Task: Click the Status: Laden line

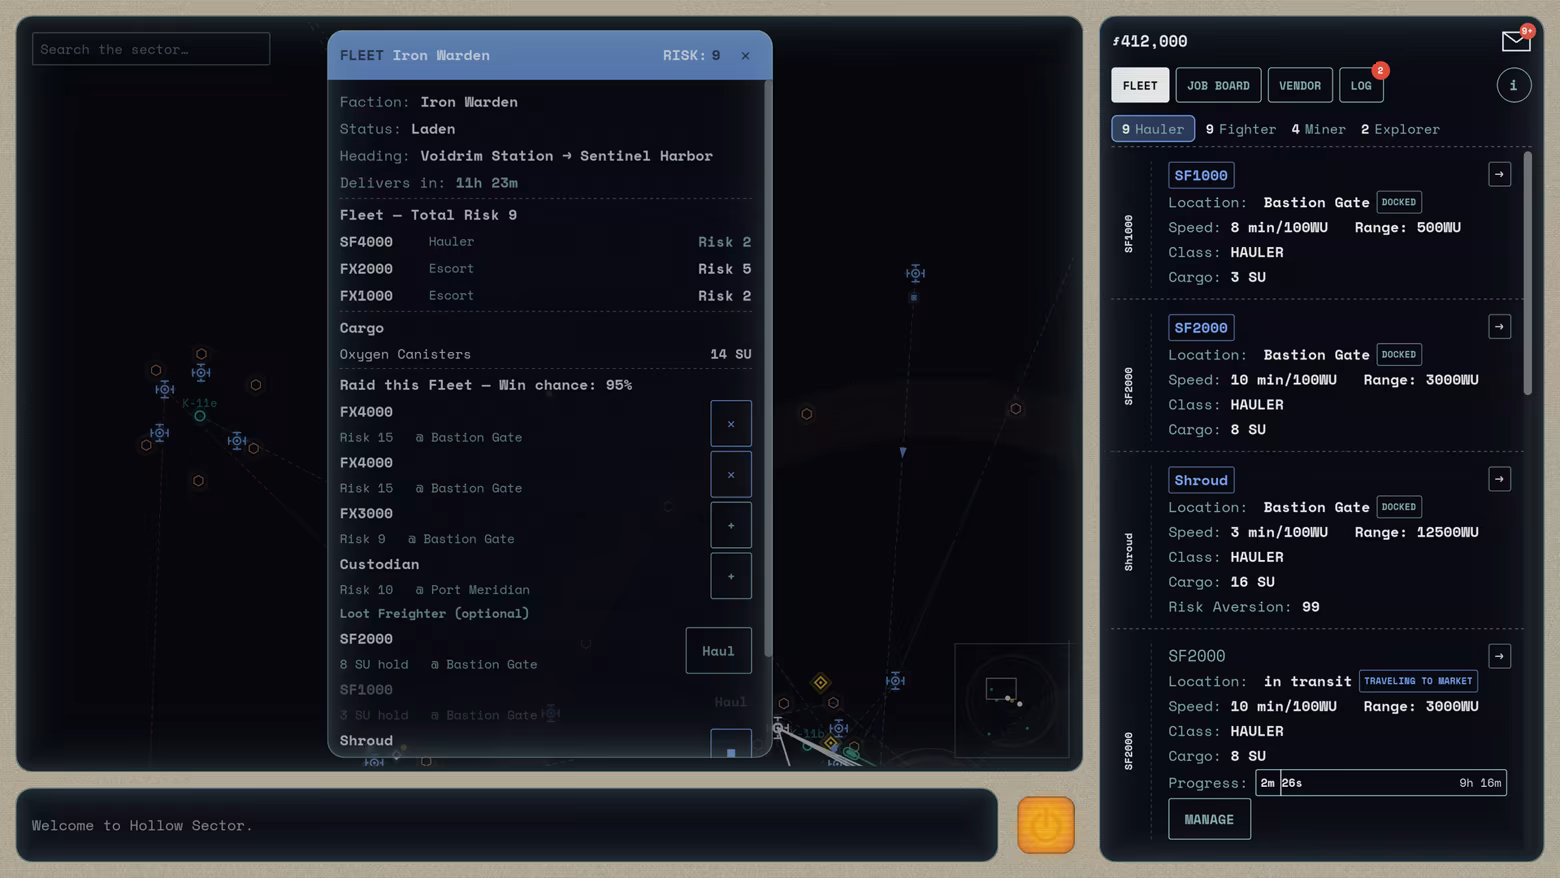Action: click(397, 129)
